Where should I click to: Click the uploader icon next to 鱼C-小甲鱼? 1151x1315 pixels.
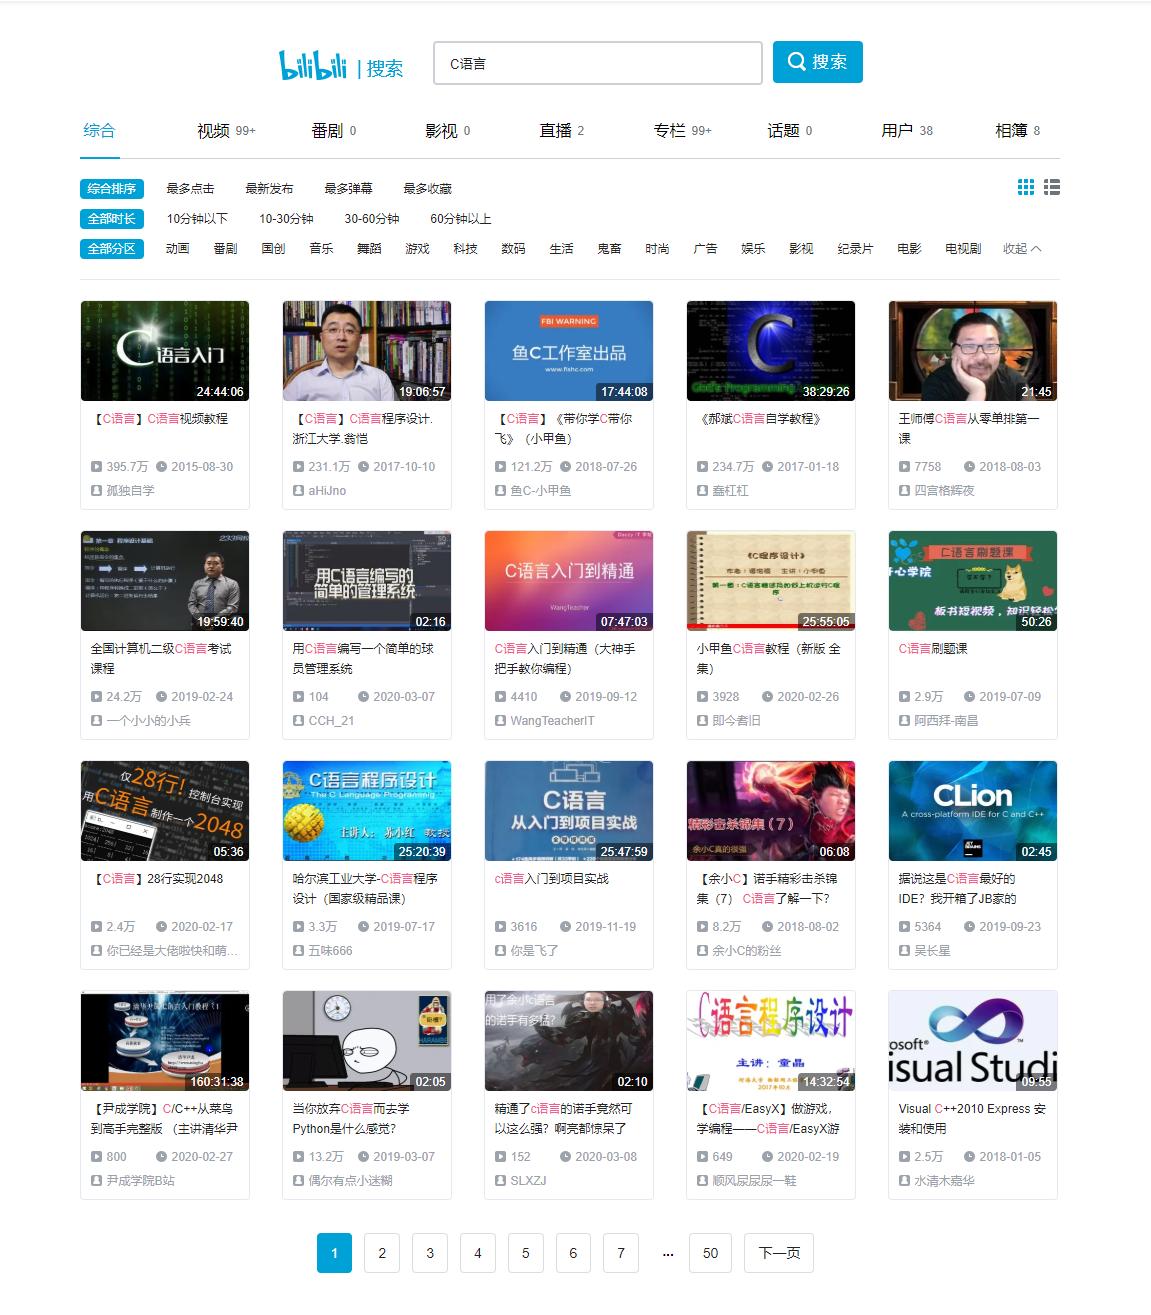click(x=500, y=490)
